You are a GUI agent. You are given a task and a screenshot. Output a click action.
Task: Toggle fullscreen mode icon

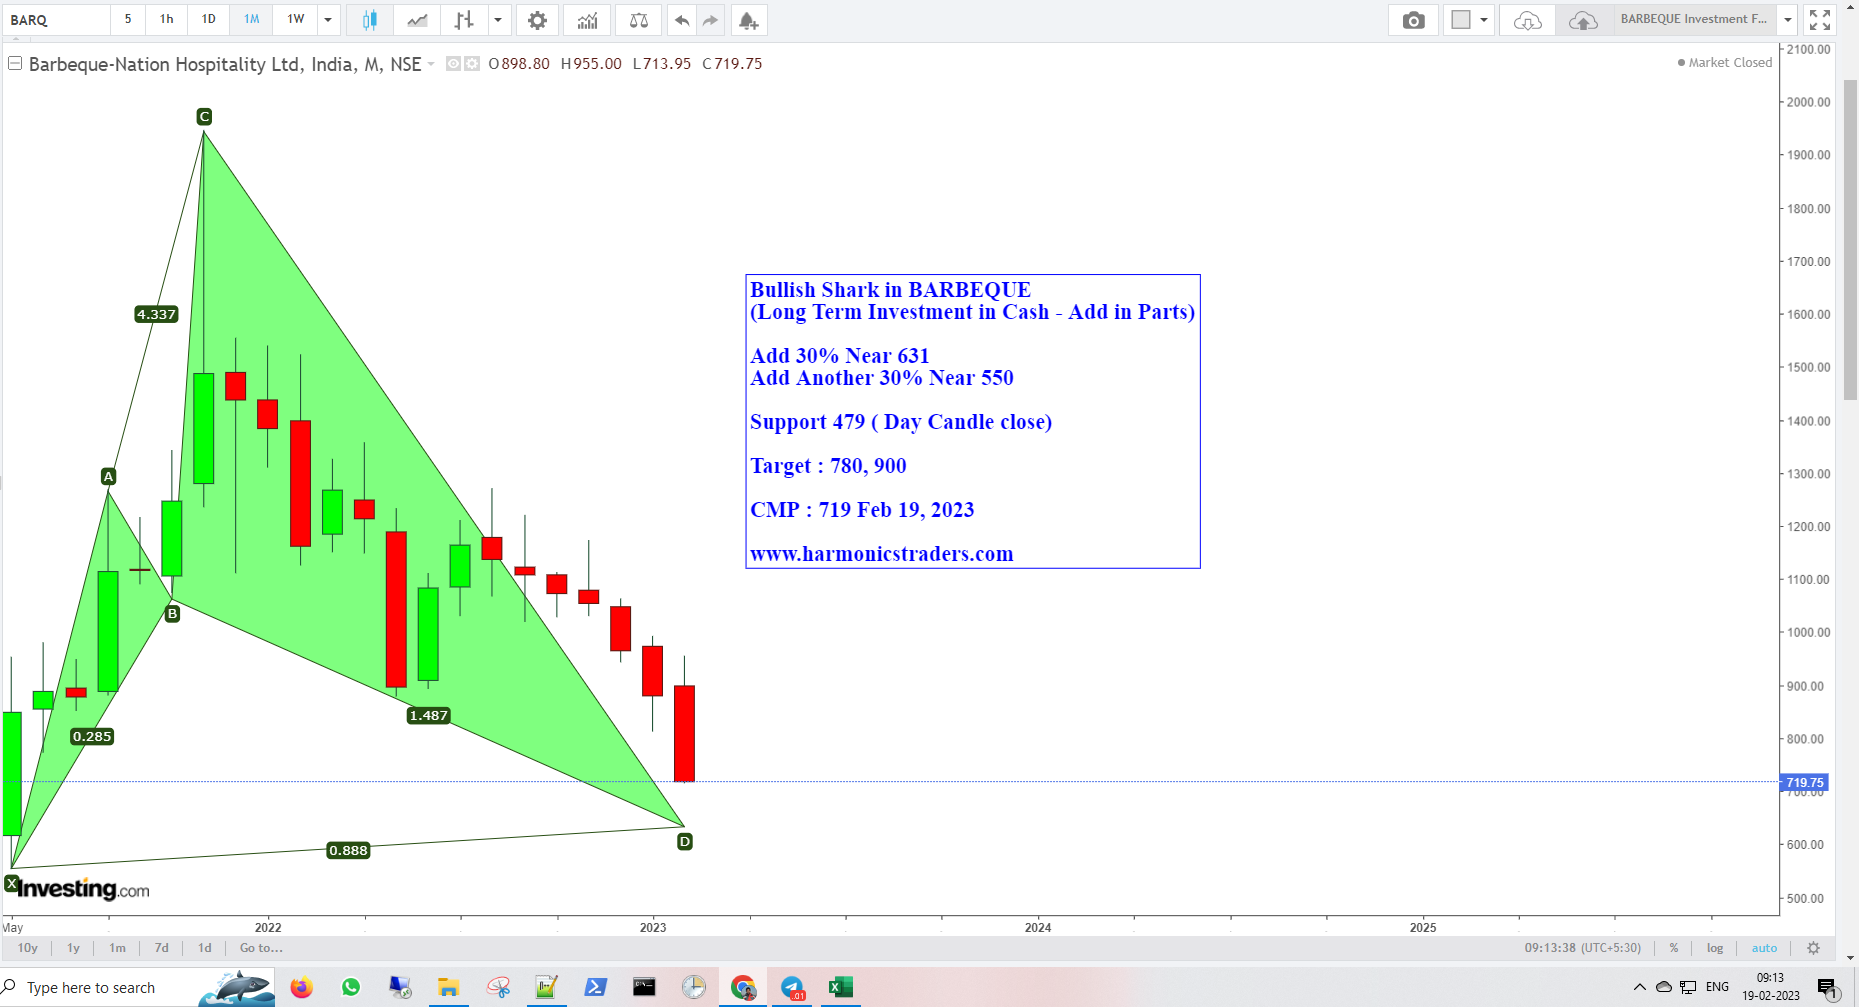tap(1820, 20)
